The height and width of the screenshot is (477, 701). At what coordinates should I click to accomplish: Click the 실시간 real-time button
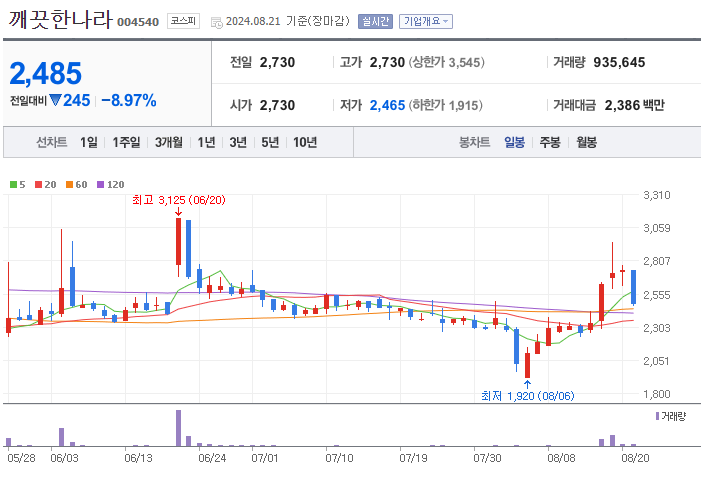pos(375,21)
